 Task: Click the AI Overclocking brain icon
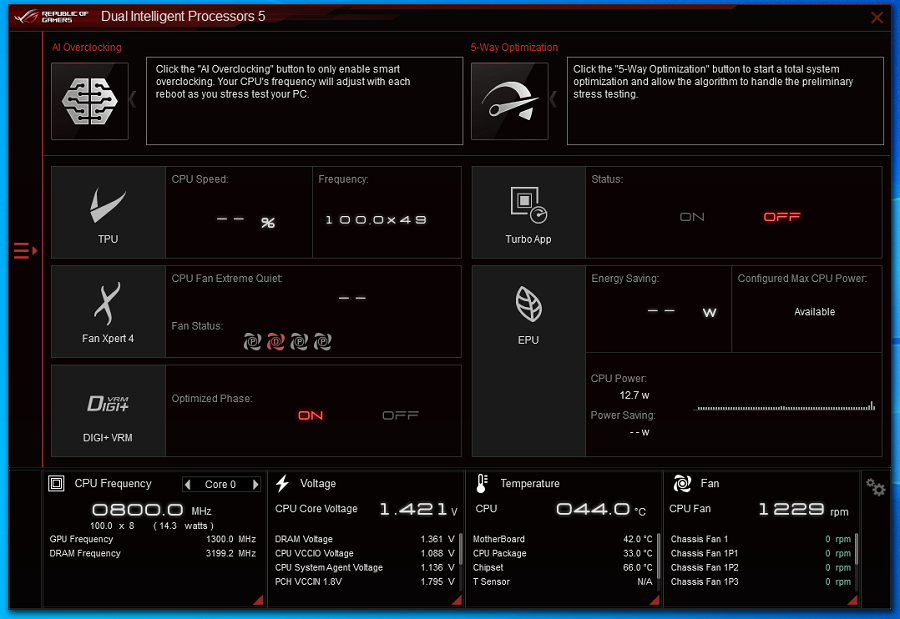pos(90,101)
